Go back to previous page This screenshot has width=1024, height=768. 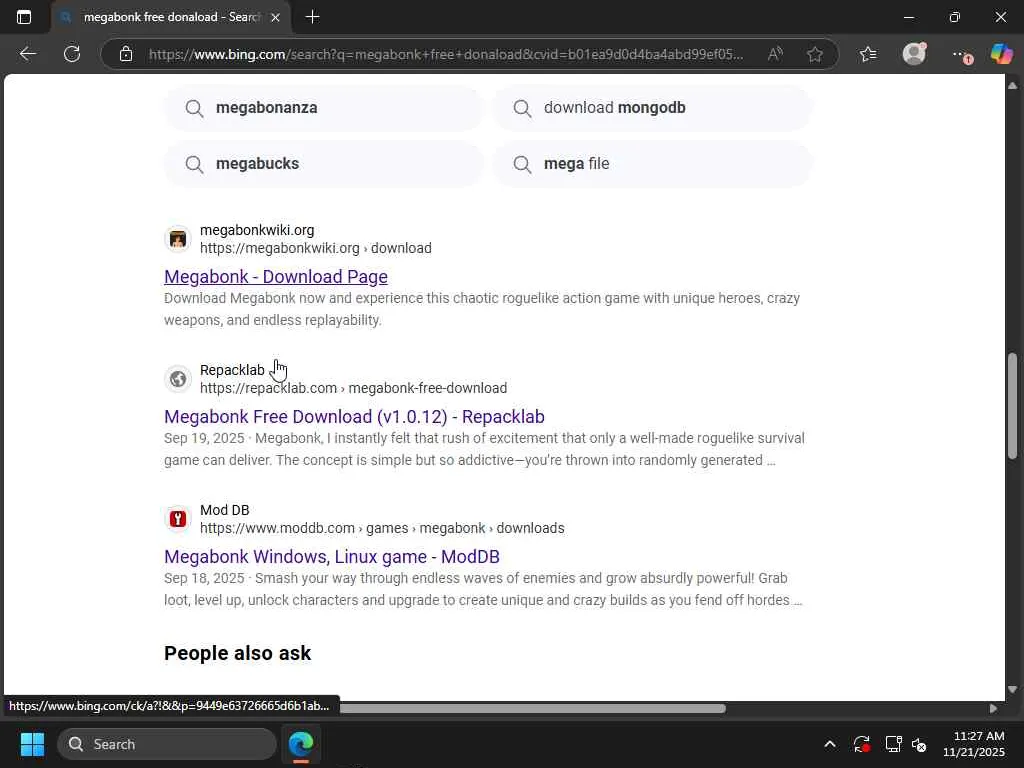coord(27,54)
